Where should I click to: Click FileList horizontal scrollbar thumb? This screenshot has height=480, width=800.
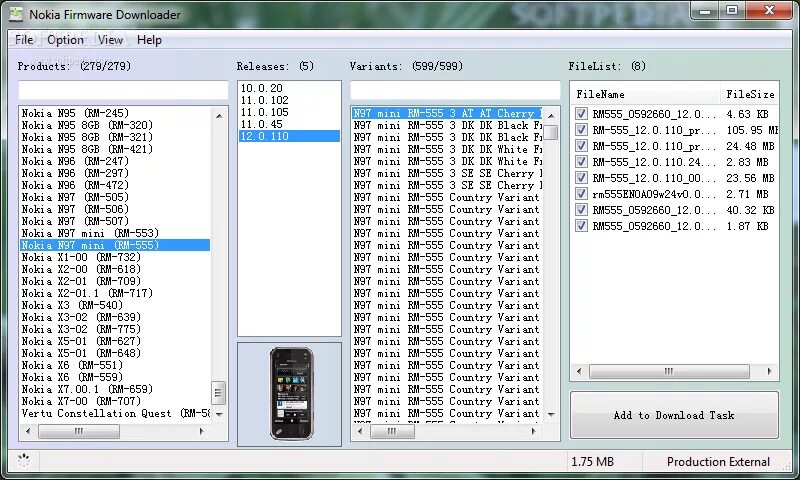tap(669, 371)
